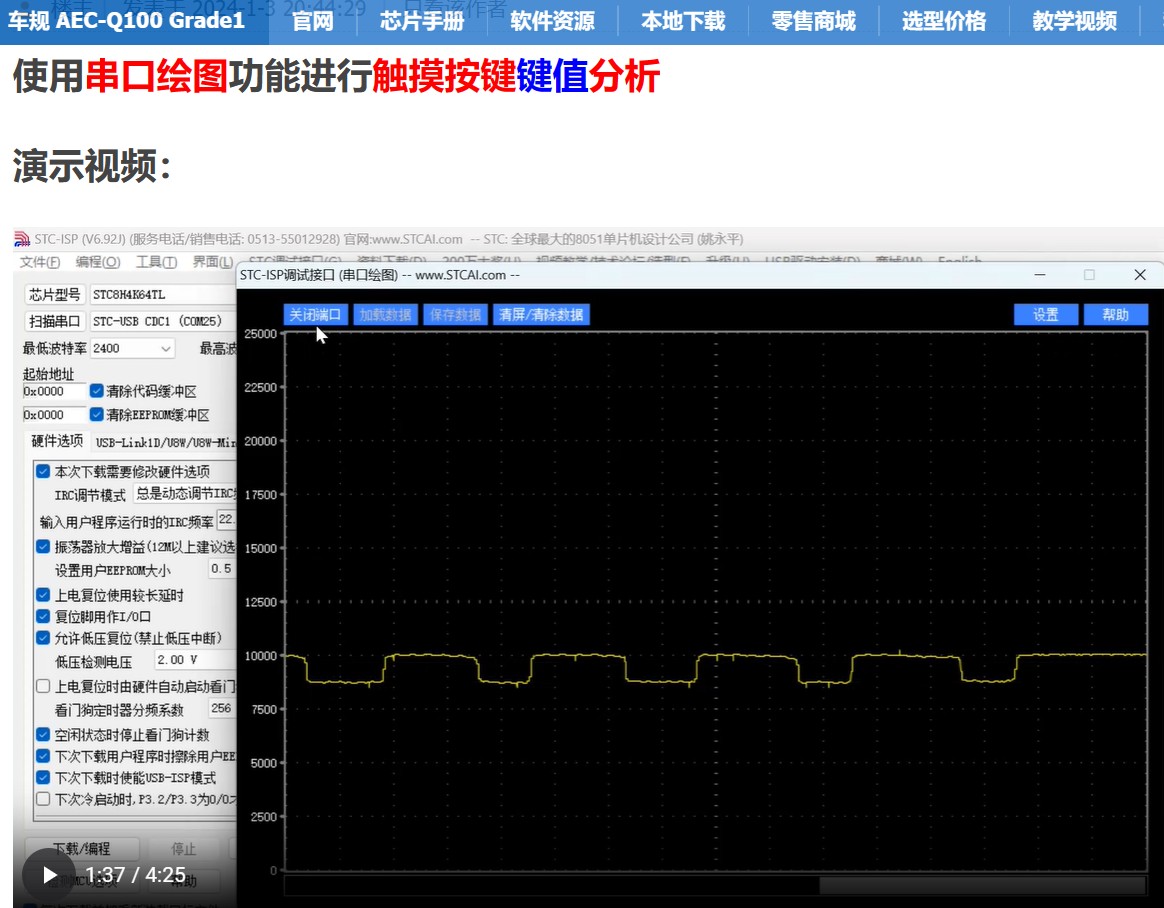Click the 关闭端口 button

[315, 315]
